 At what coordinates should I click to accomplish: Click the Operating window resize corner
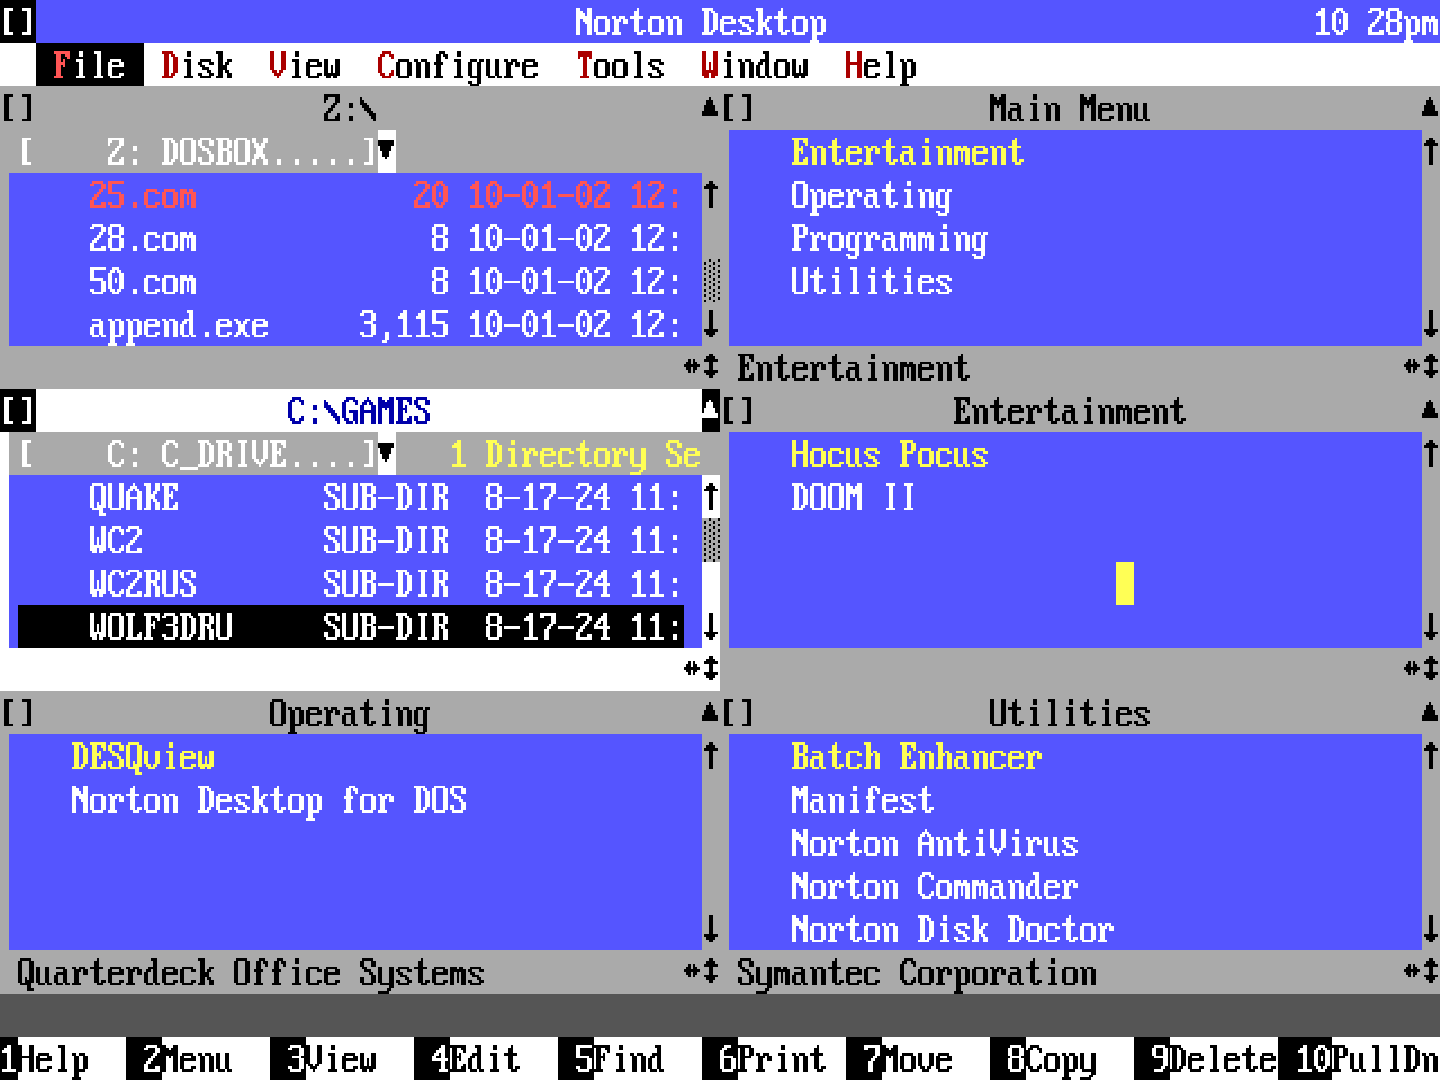702,972
